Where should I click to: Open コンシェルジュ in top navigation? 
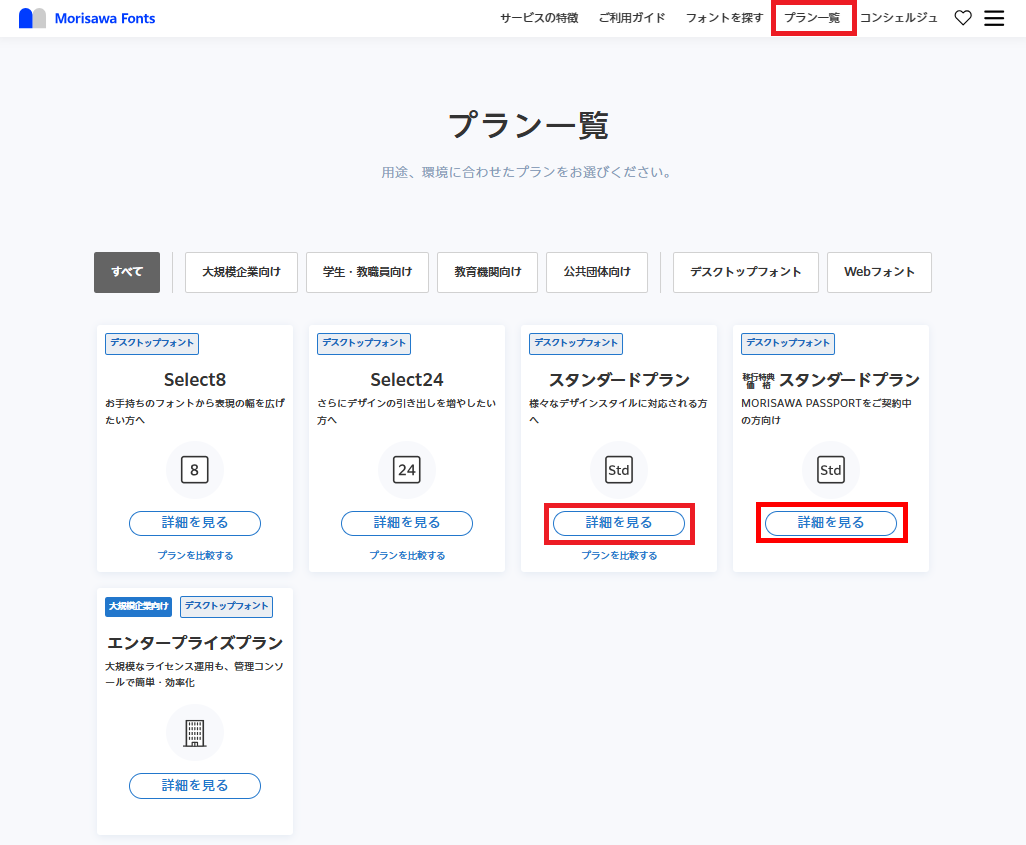tap(898, 18)
